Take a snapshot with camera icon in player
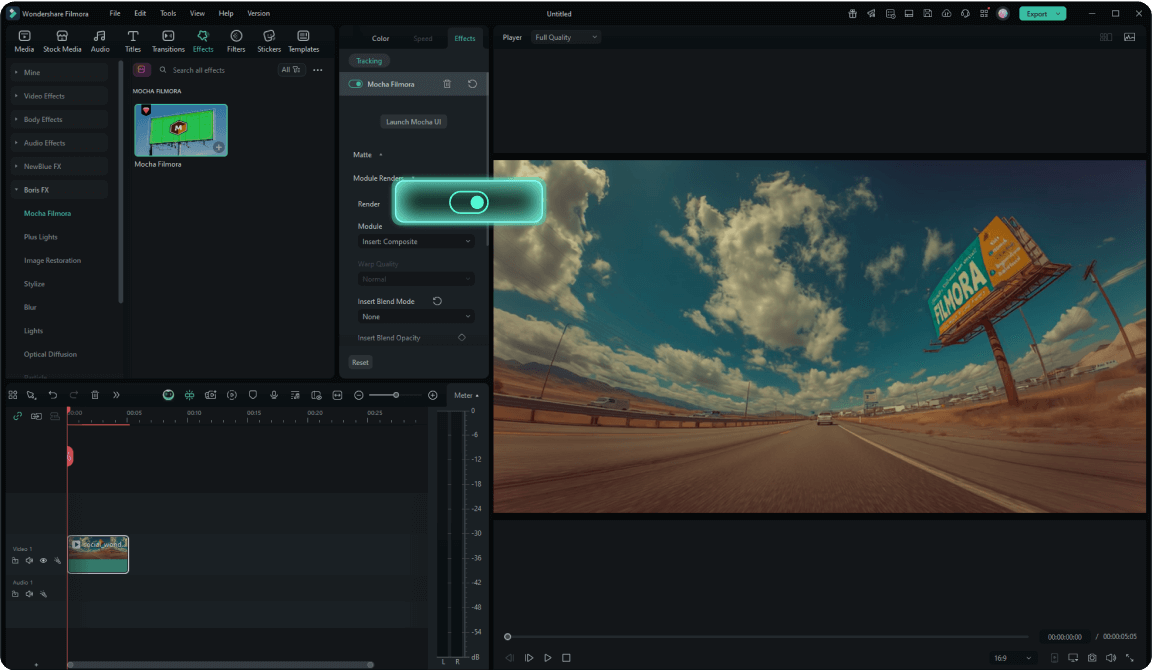Image resolution: width=1152 pixels, height=670 pixels. click(x=1092, y=658)
